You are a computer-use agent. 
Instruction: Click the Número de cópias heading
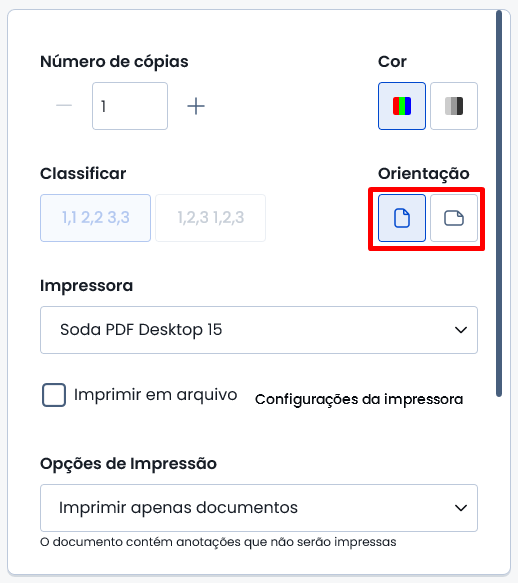coord(114,62)
